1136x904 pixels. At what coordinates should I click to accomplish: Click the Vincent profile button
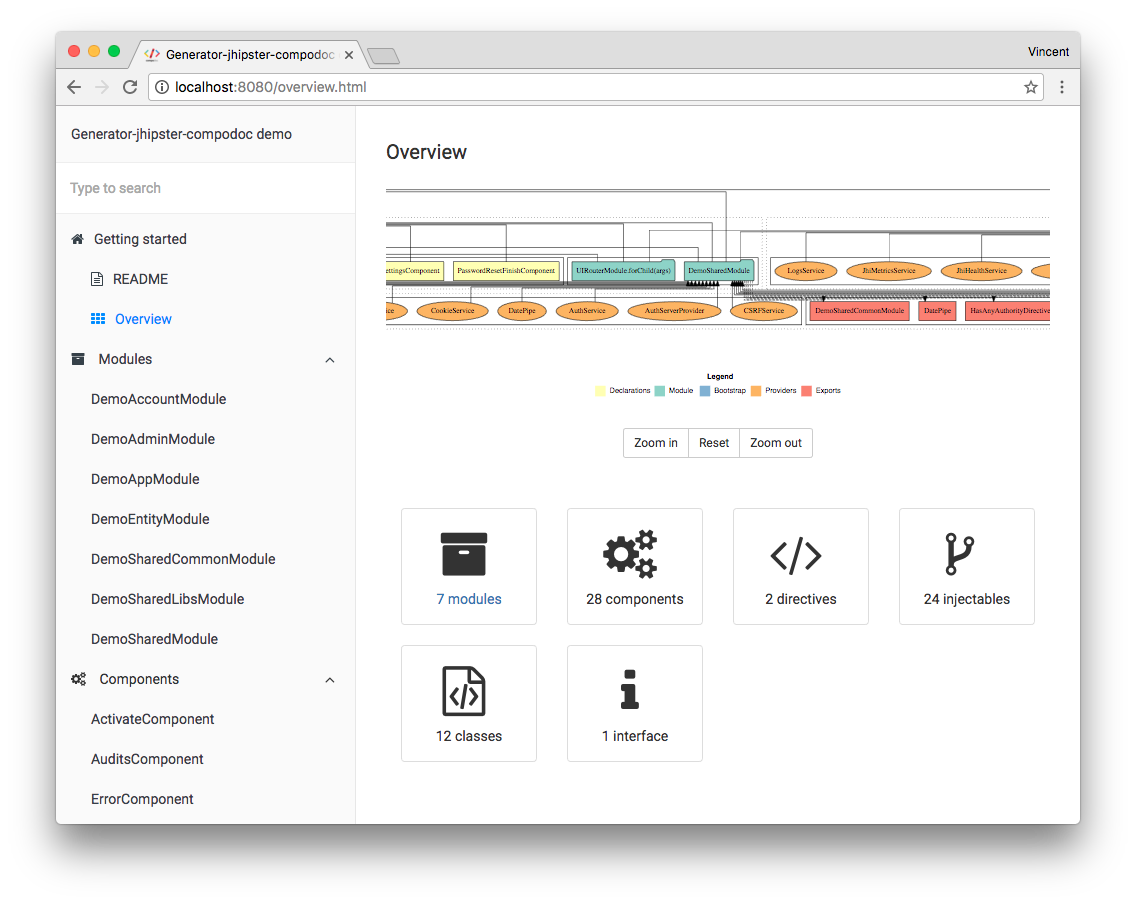(1048, 51)
